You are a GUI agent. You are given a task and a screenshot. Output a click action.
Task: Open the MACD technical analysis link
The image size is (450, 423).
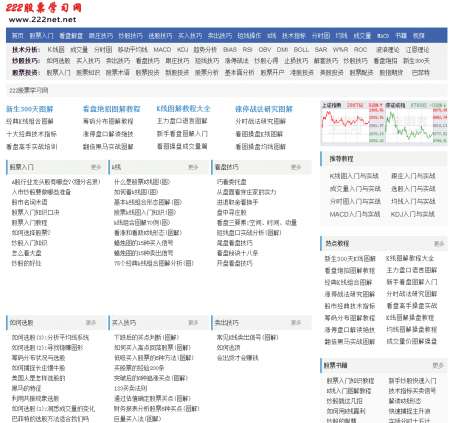tap(162, 50)
